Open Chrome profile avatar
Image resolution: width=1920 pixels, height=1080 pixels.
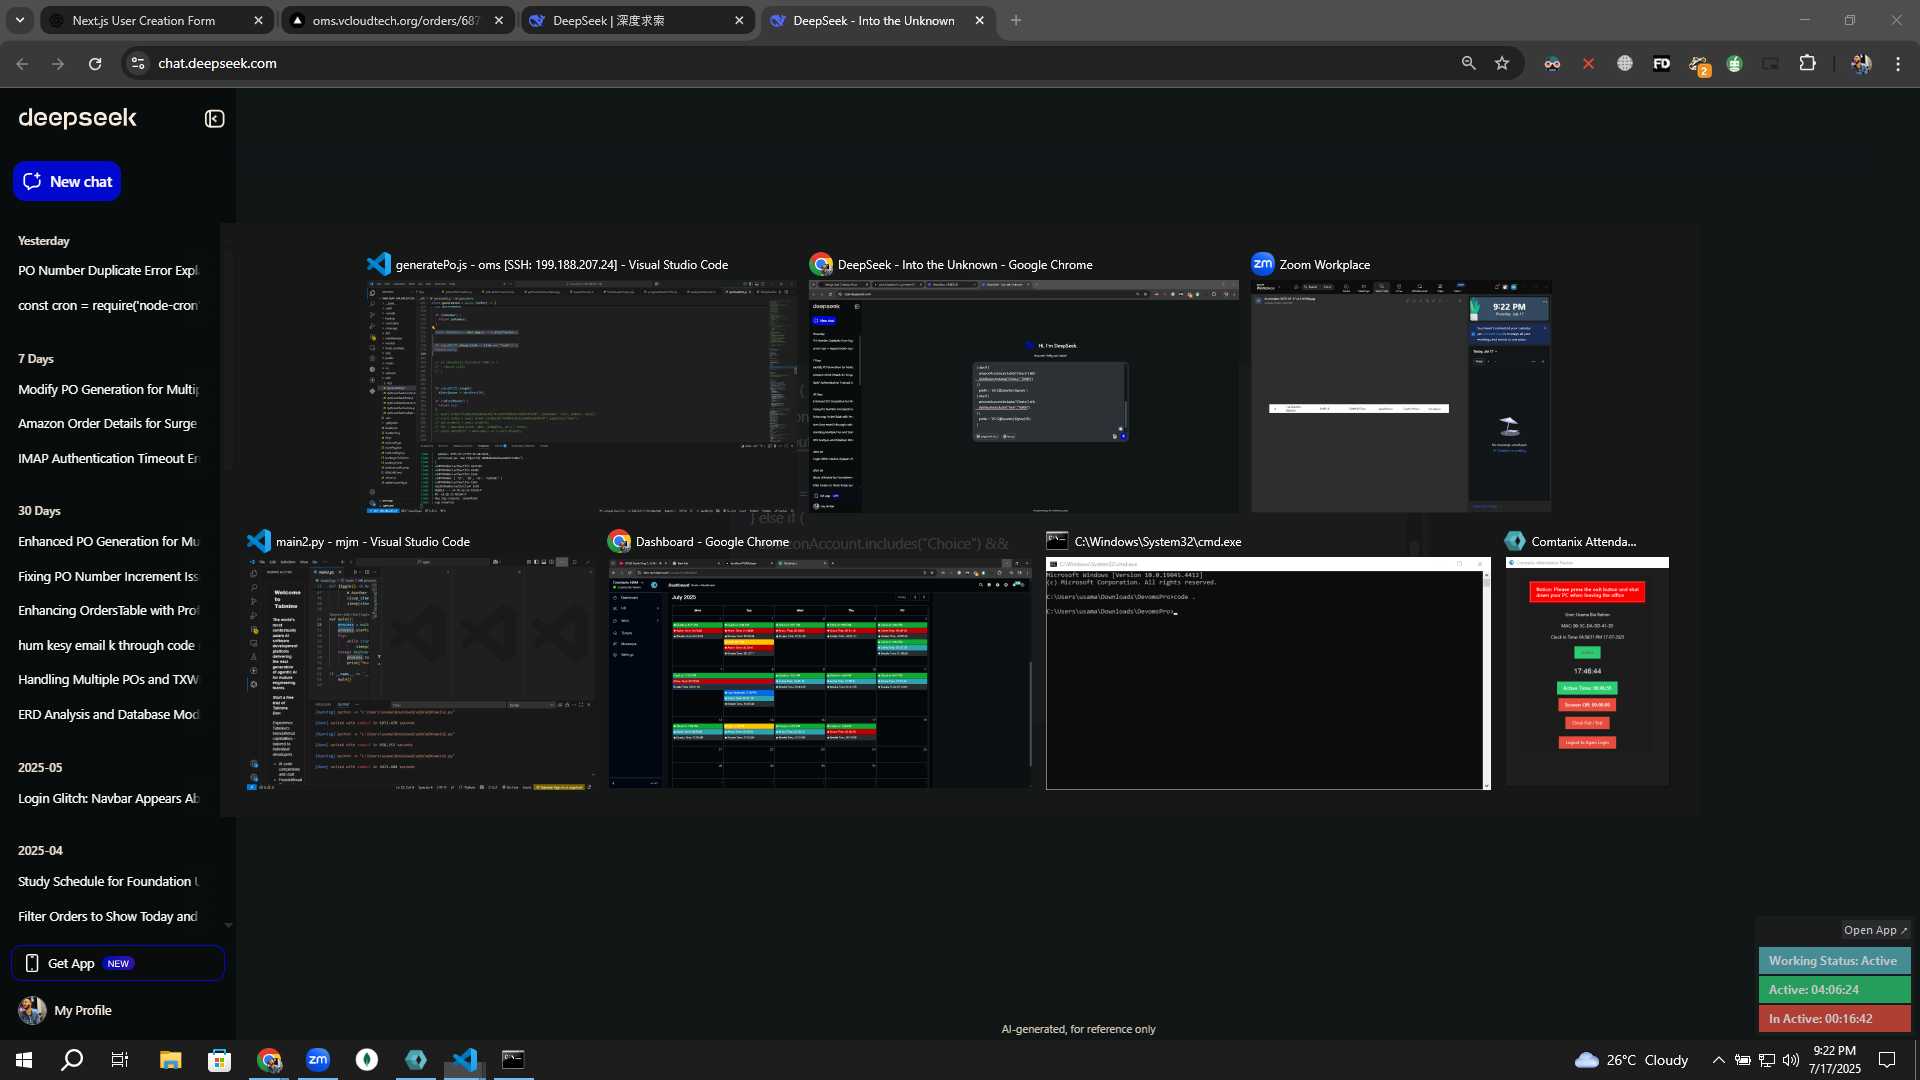tap(1861, 64)
